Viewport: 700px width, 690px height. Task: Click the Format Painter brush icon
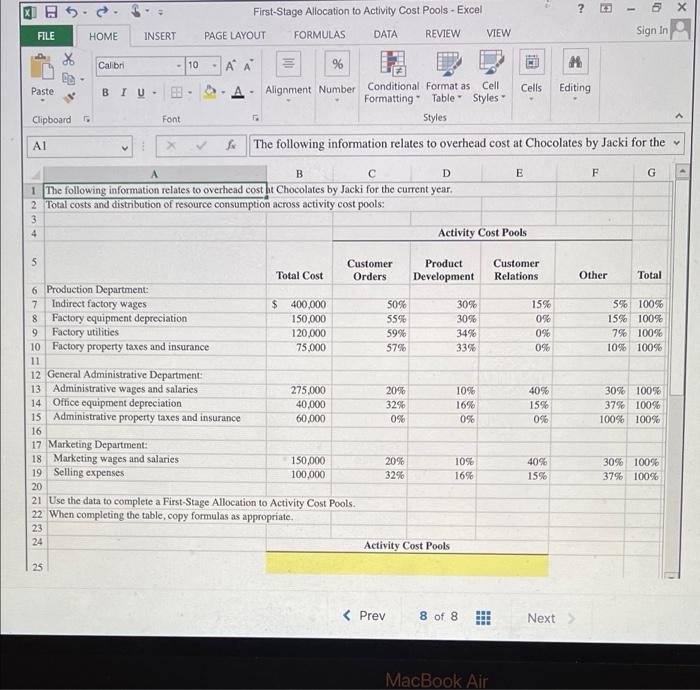pyautogui.click(x=69, y=97)
